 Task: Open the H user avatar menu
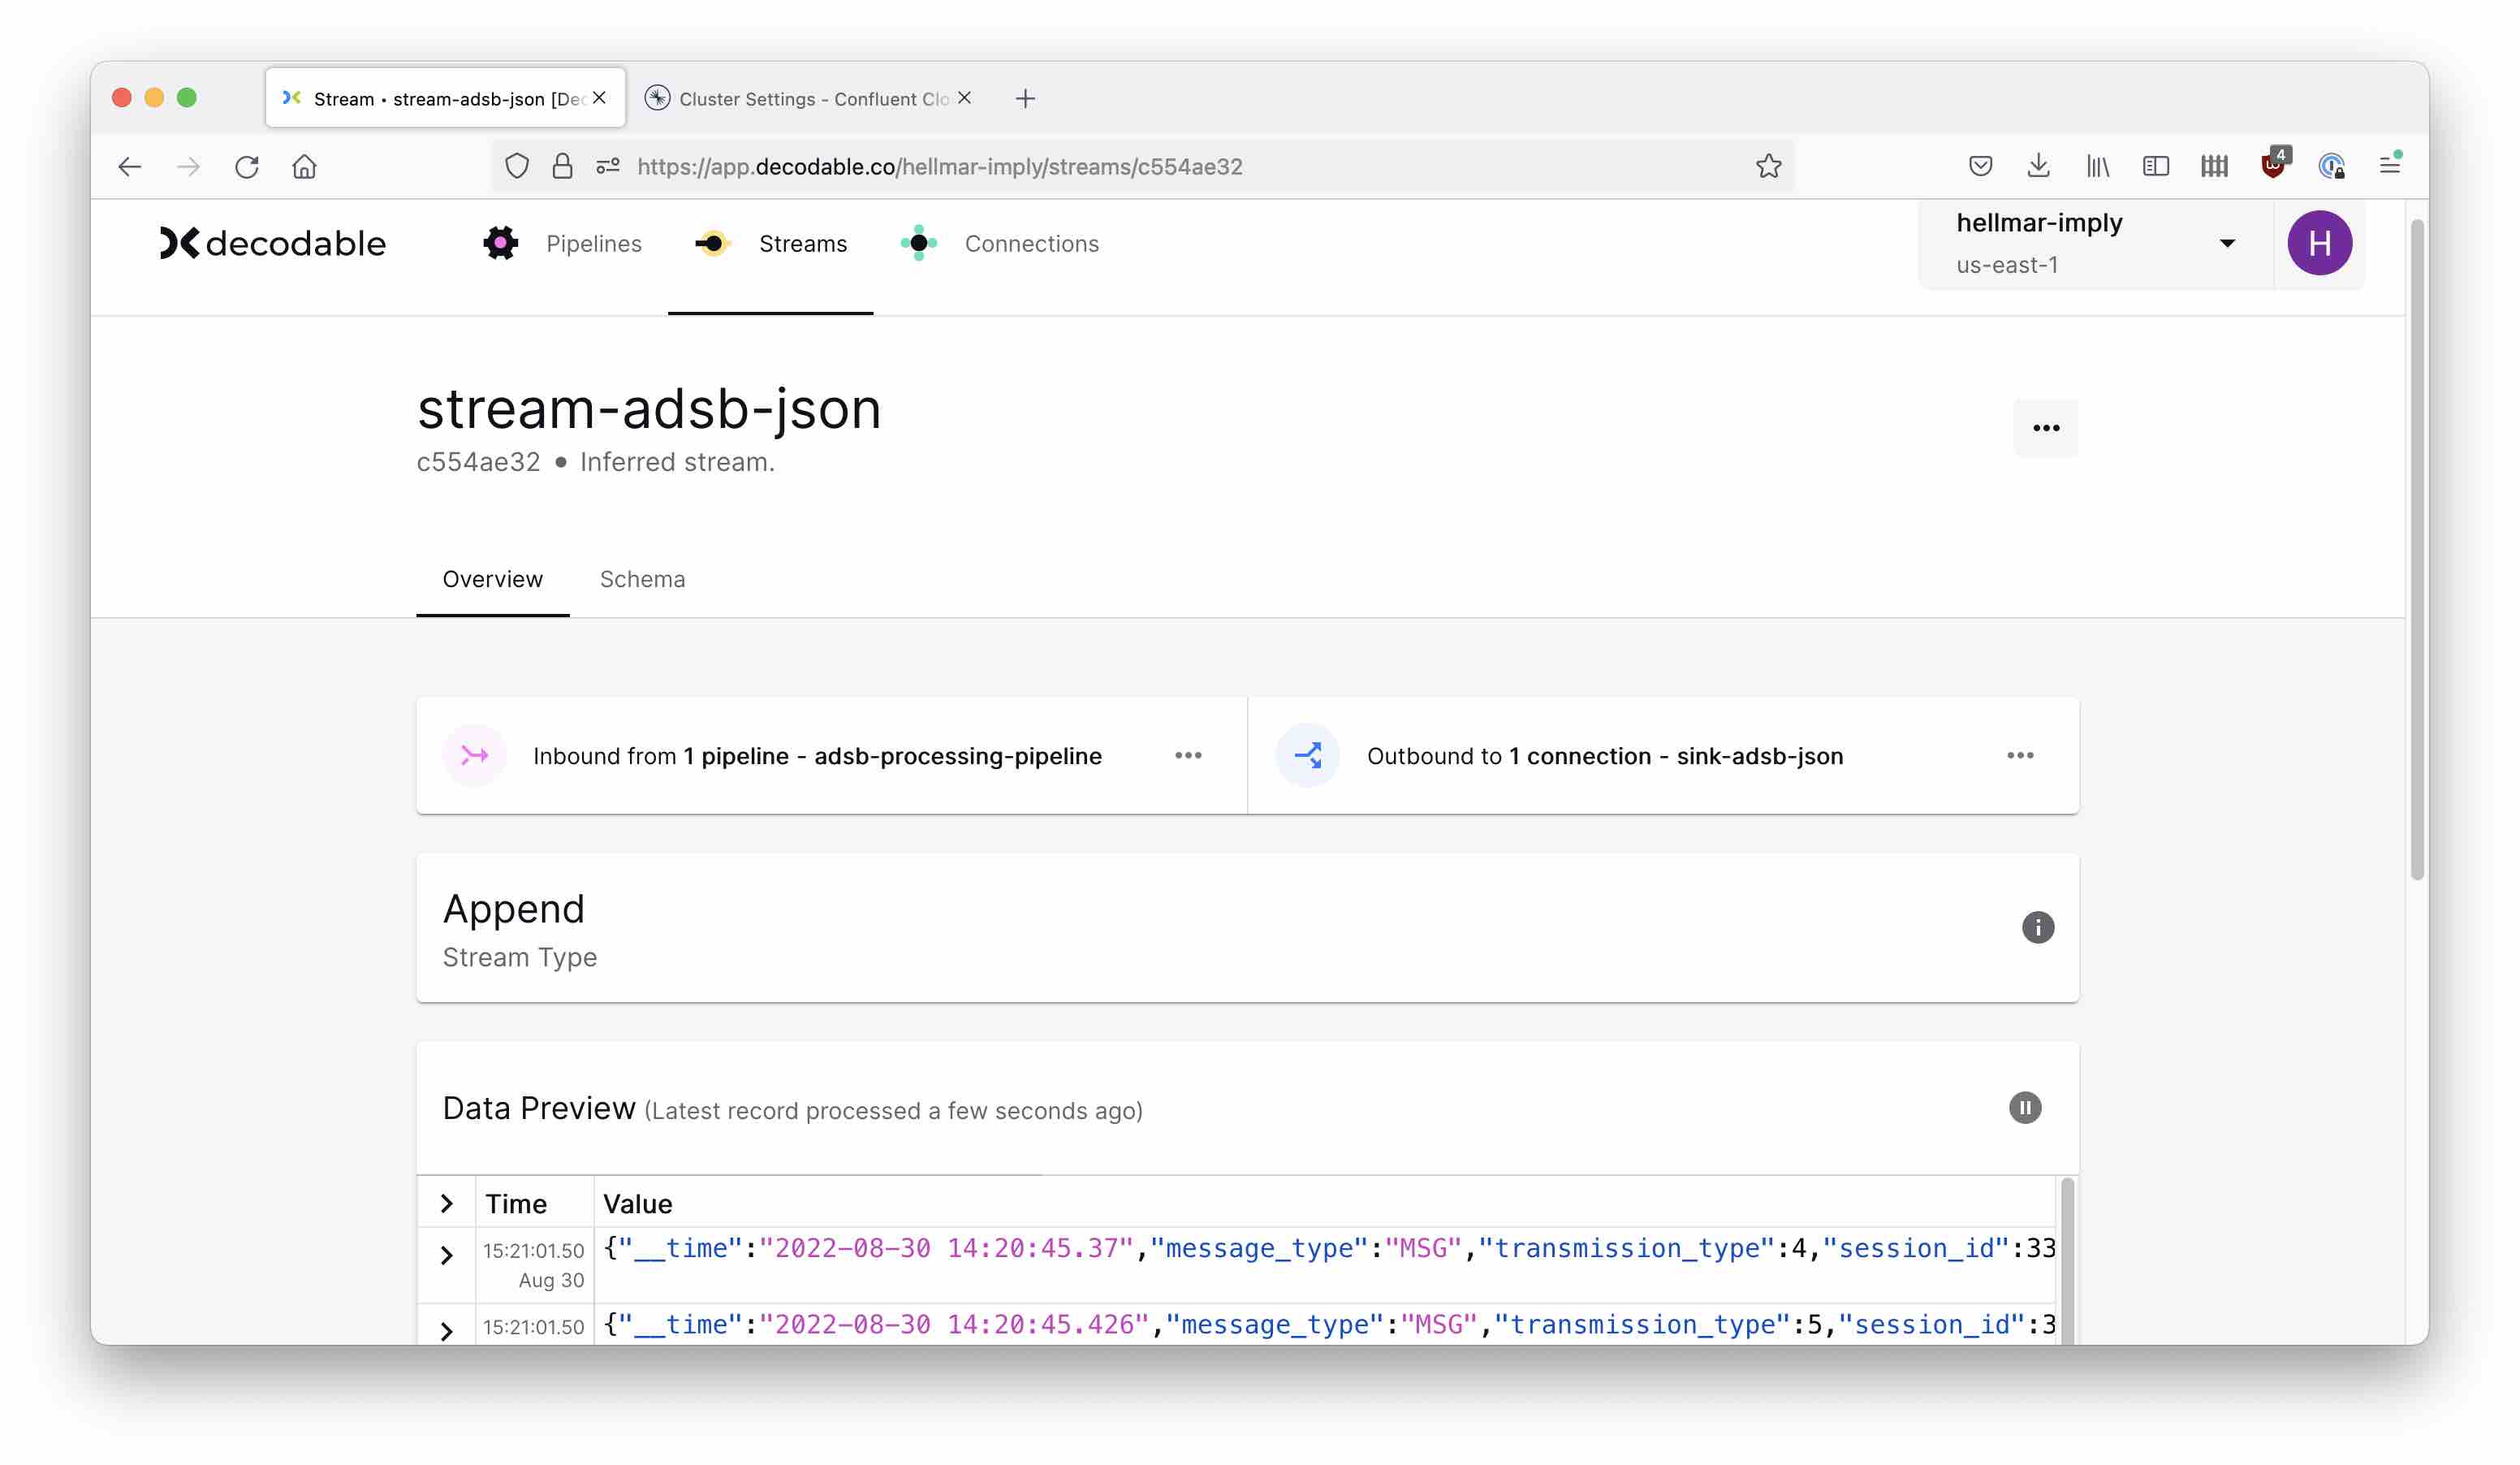tap(2319, 243)
